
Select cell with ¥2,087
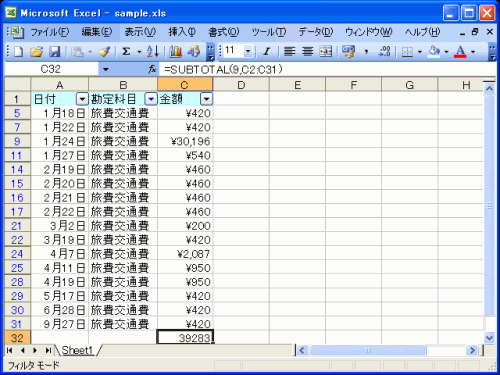pyautogui.click(x=185, y=254)
